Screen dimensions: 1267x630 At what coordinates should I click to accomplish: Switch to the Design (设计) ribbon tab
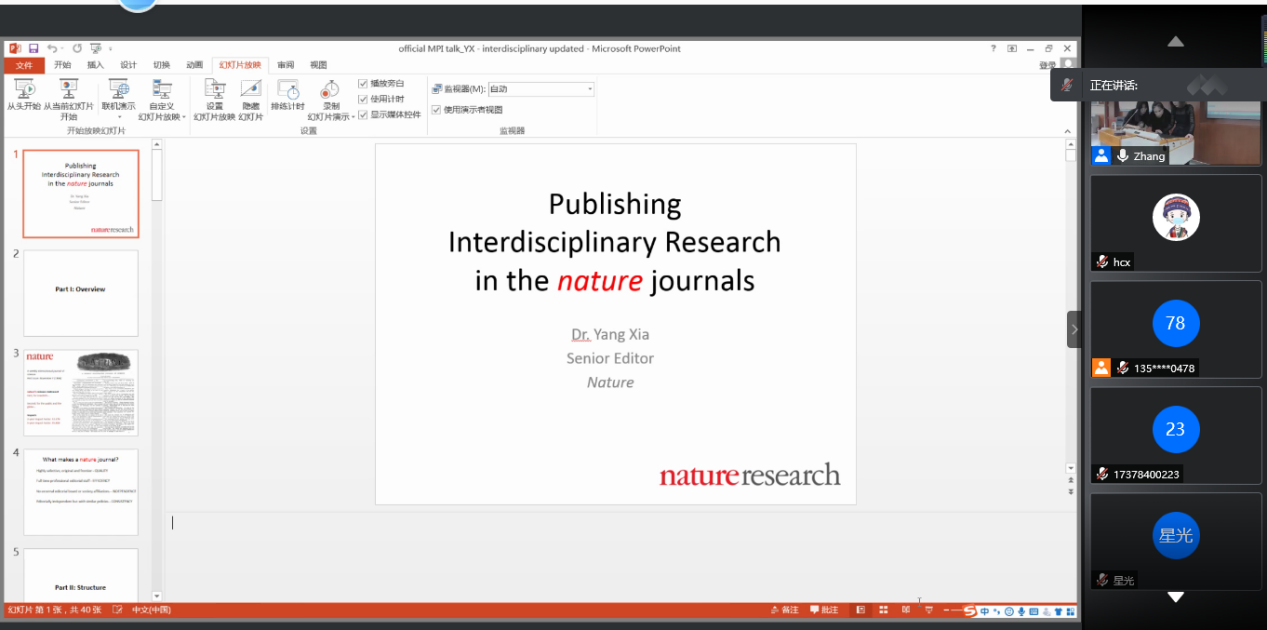pos(128,65)
